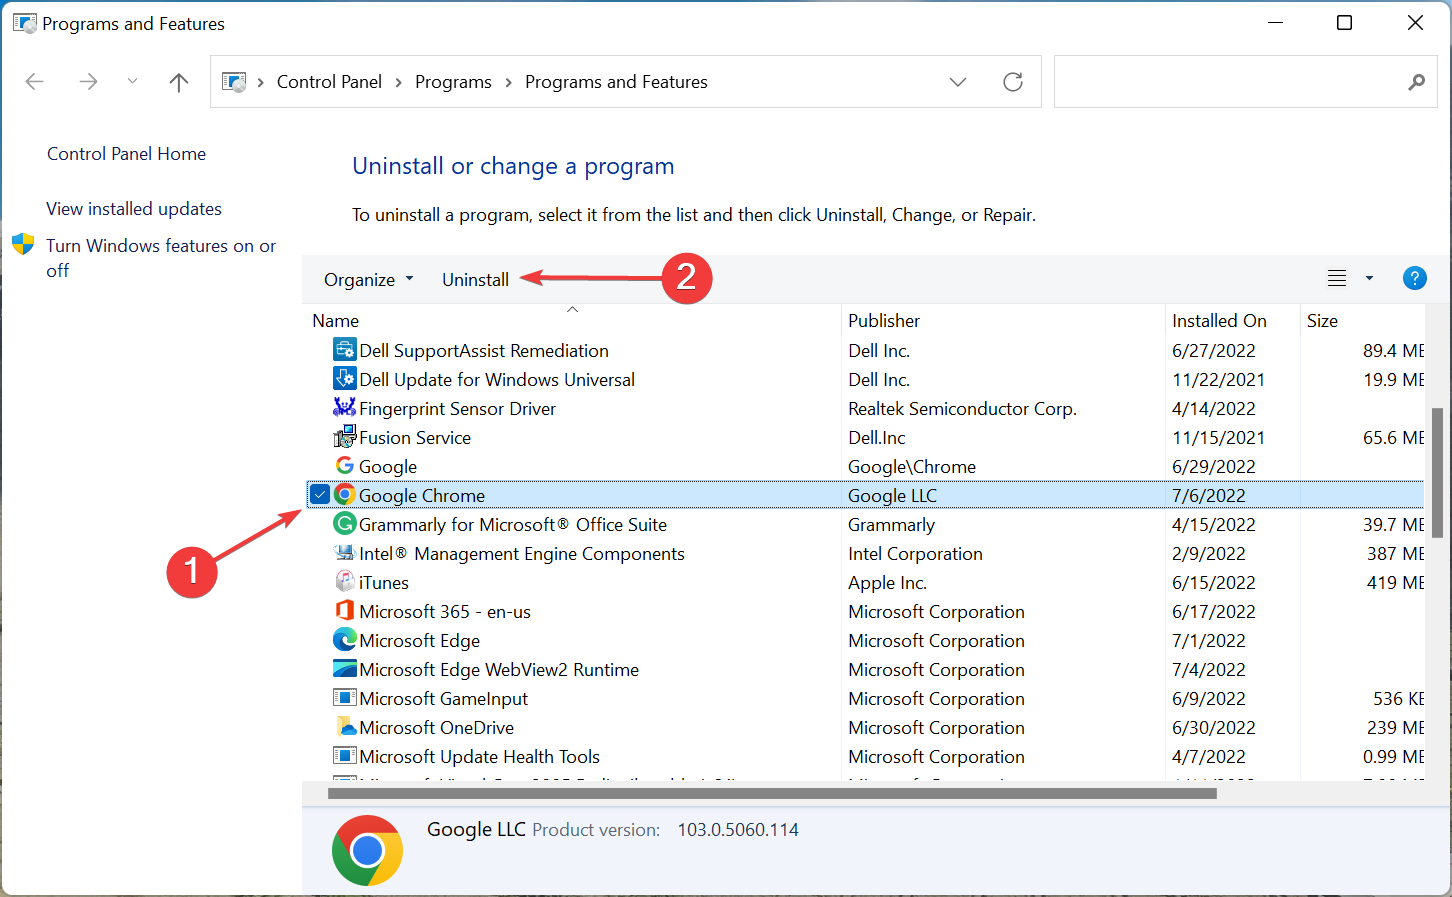Navigate to Programs in the breadcrumb bar

point(453,81)
